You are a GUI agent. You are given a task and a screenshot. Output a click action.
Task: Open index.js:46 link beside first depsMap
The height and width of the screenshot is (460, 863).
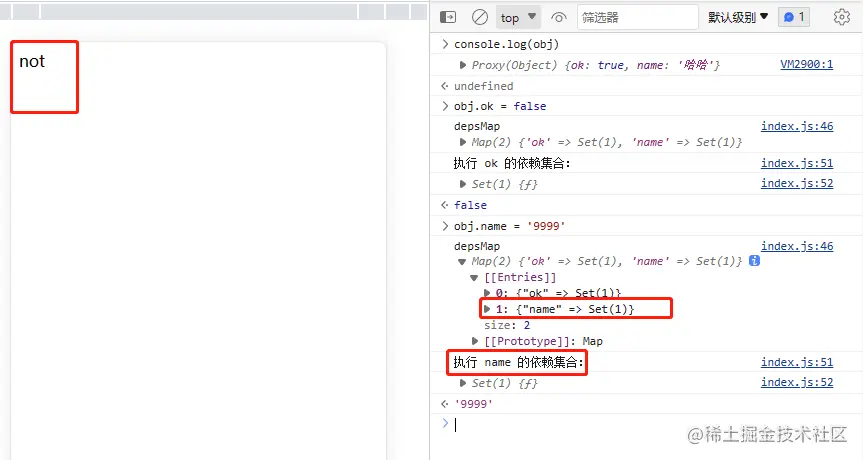tap(797, 126)
